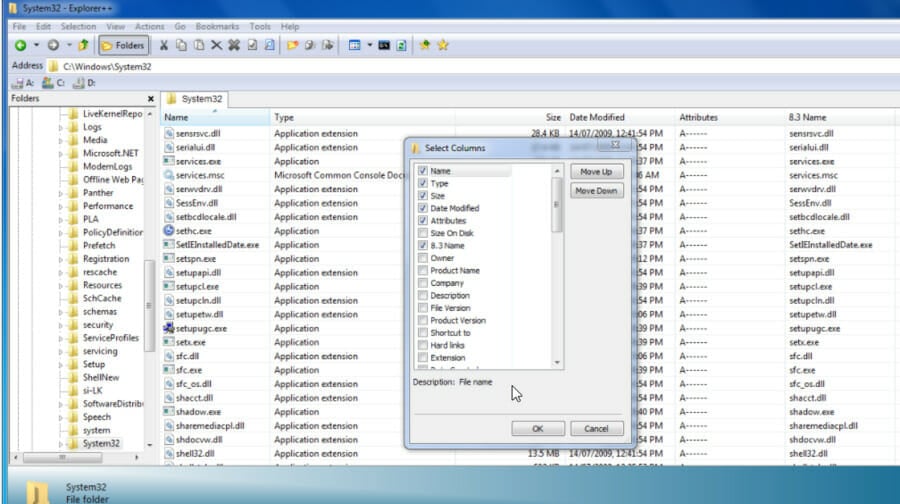Open the Bookmarks menu

coord(217,26)
